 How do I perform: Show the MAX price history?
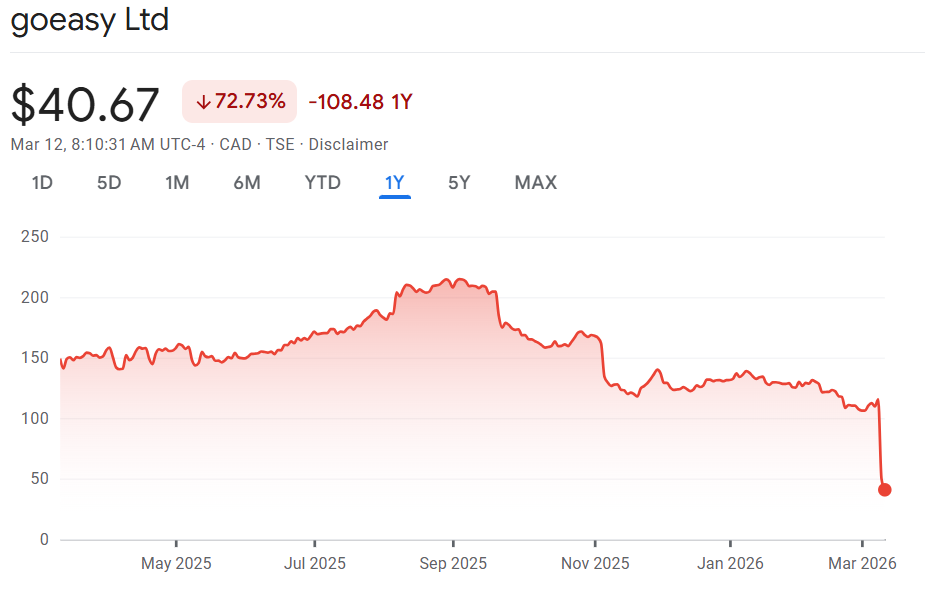tap(536, 183)
